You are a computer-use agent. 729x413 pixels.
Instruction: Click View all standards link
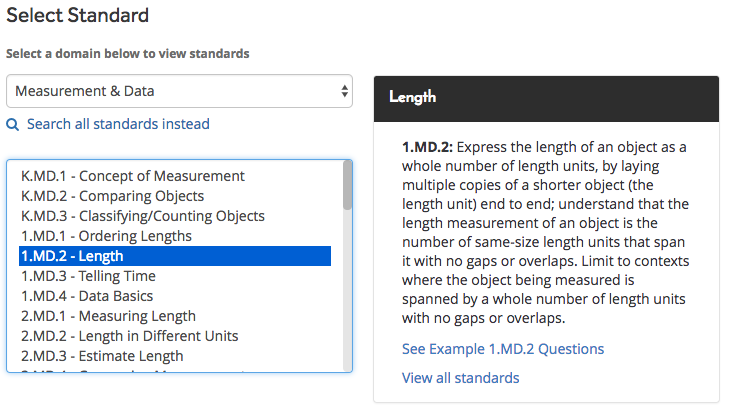pos(460,378)
